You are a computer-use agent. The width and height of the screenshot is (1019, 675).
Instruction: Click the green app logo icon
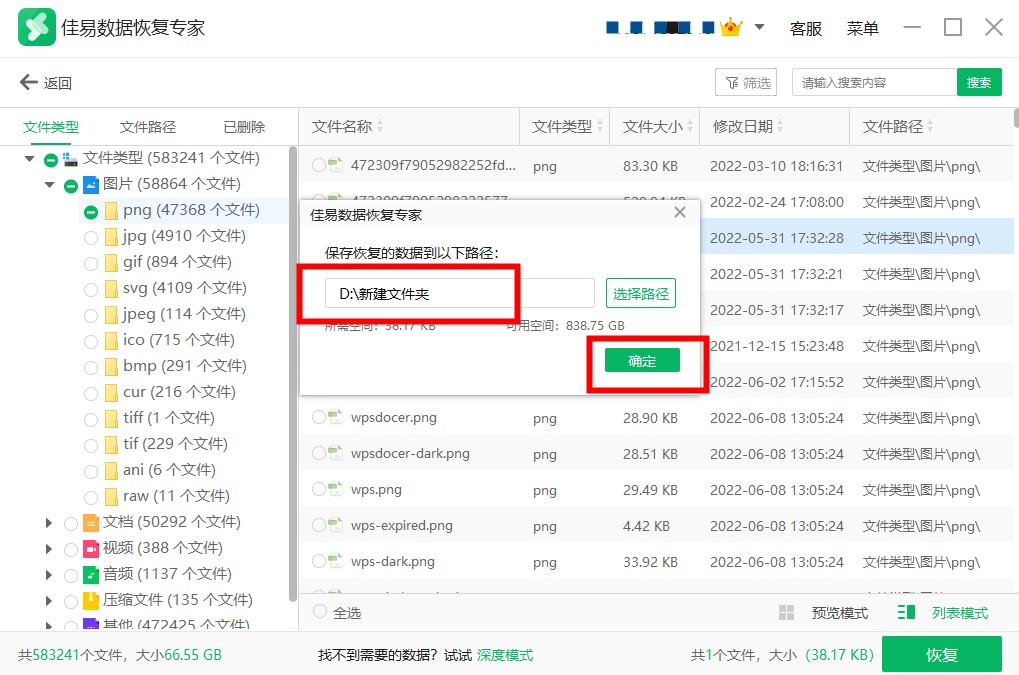point(36,27)
